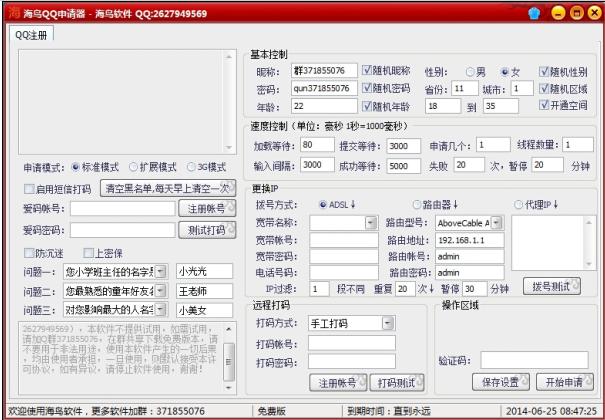Click the 测试打码 button
This screenshot has height=420, width=605.
tap(207, 230)
